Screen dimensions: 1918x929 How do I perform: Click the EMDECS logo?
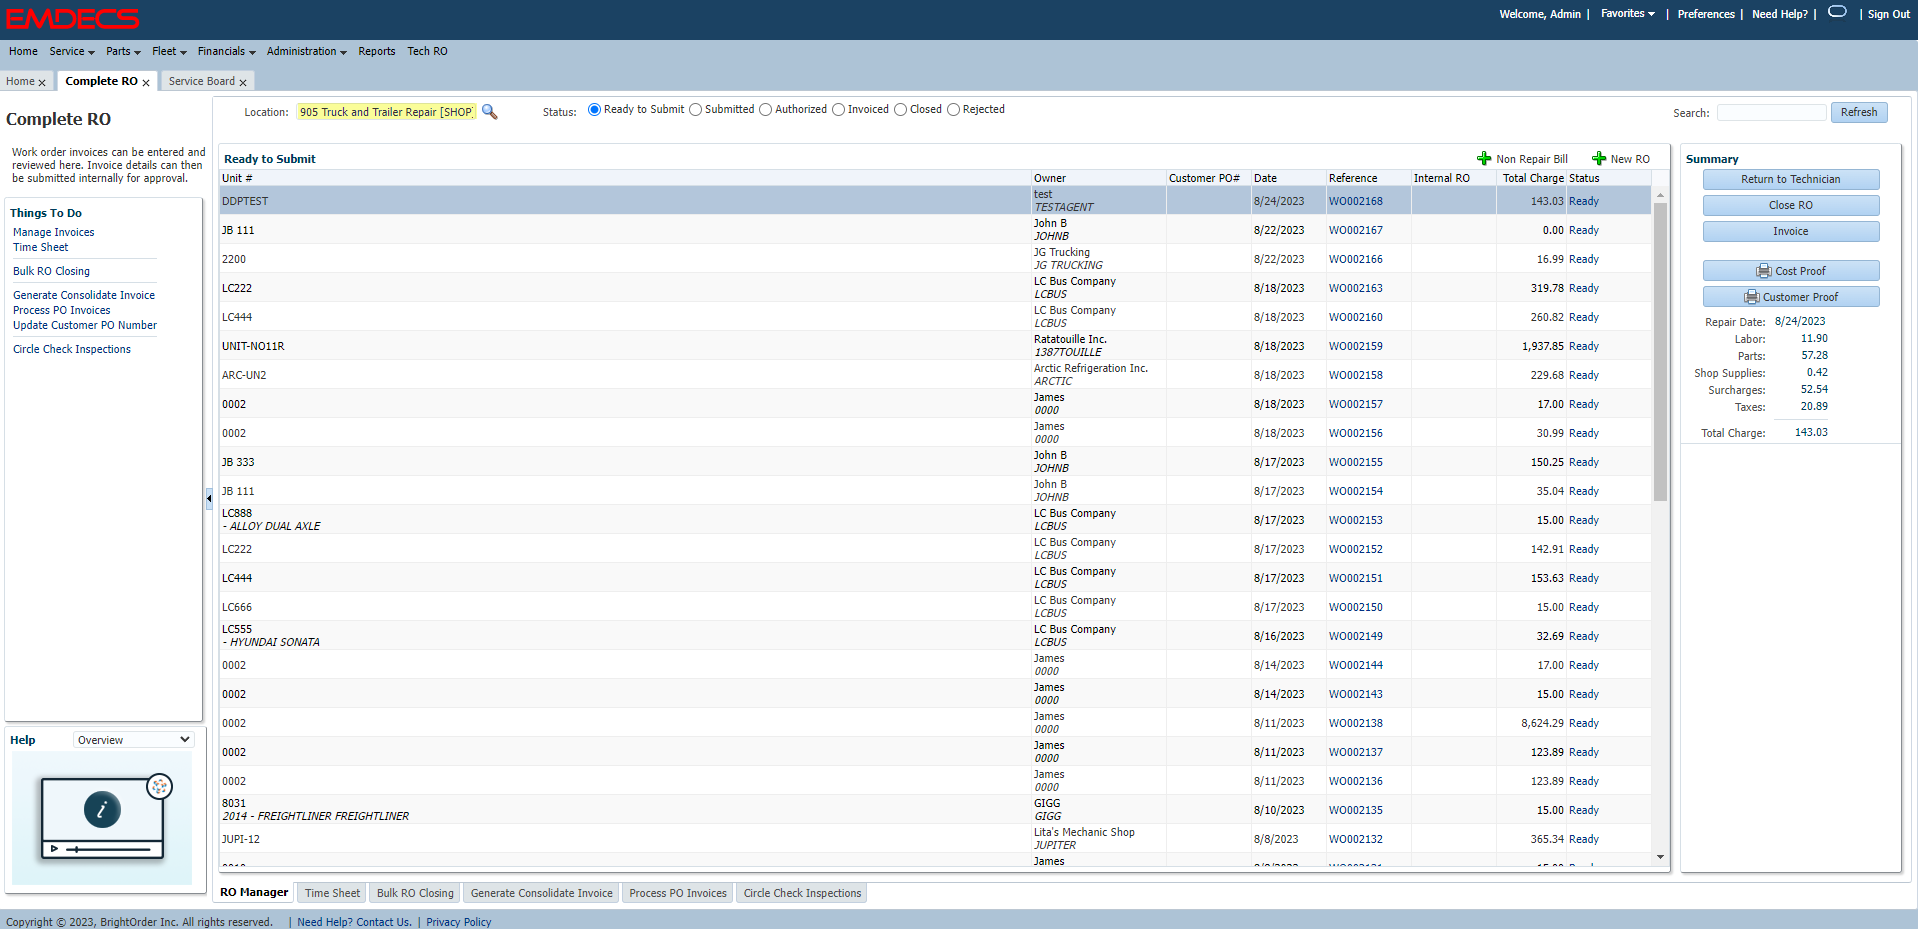pos(73,18)
